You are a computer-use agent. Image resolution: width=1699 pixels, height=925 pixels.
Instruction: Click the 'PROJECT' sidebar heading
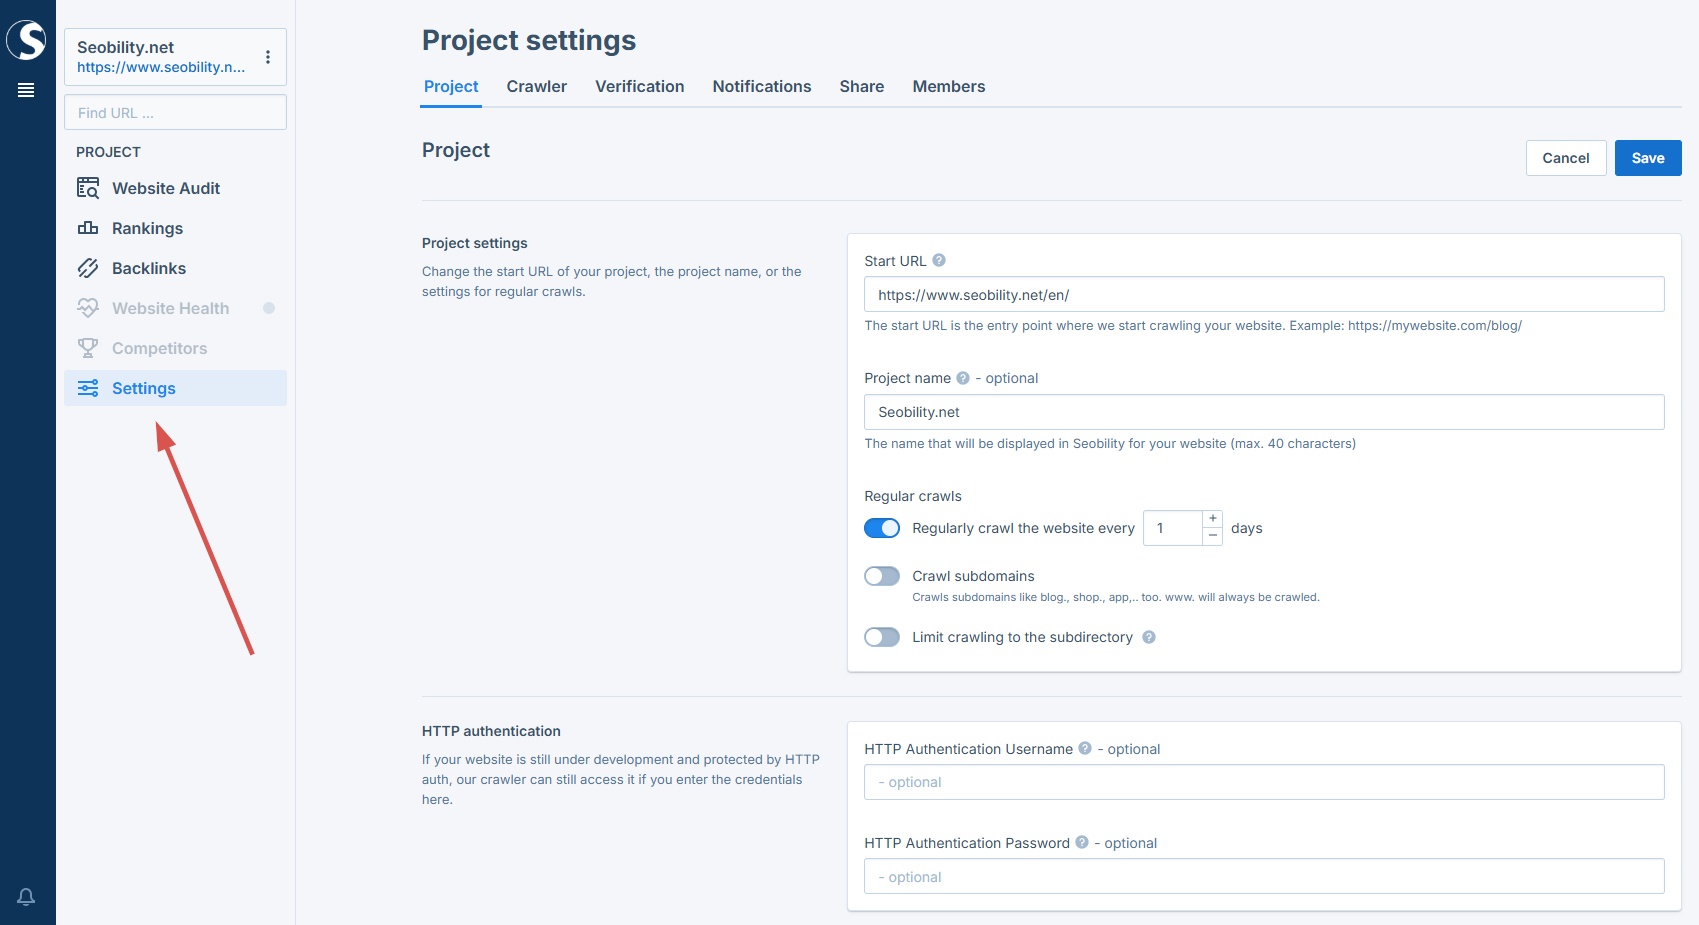tap(108, 152)
